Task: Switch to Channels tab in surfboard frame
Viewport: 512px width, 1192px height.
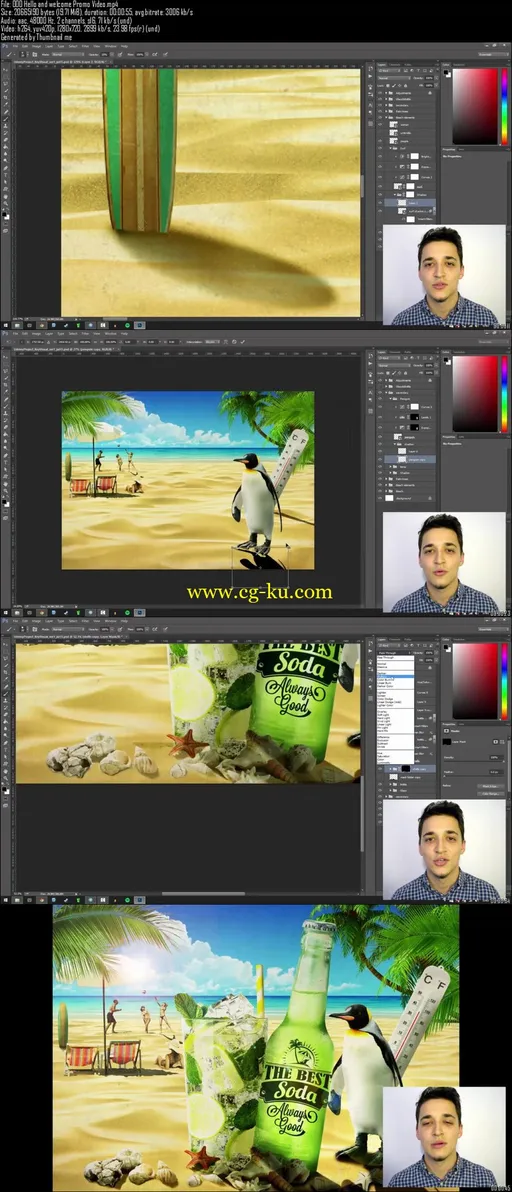Action: 394,65
